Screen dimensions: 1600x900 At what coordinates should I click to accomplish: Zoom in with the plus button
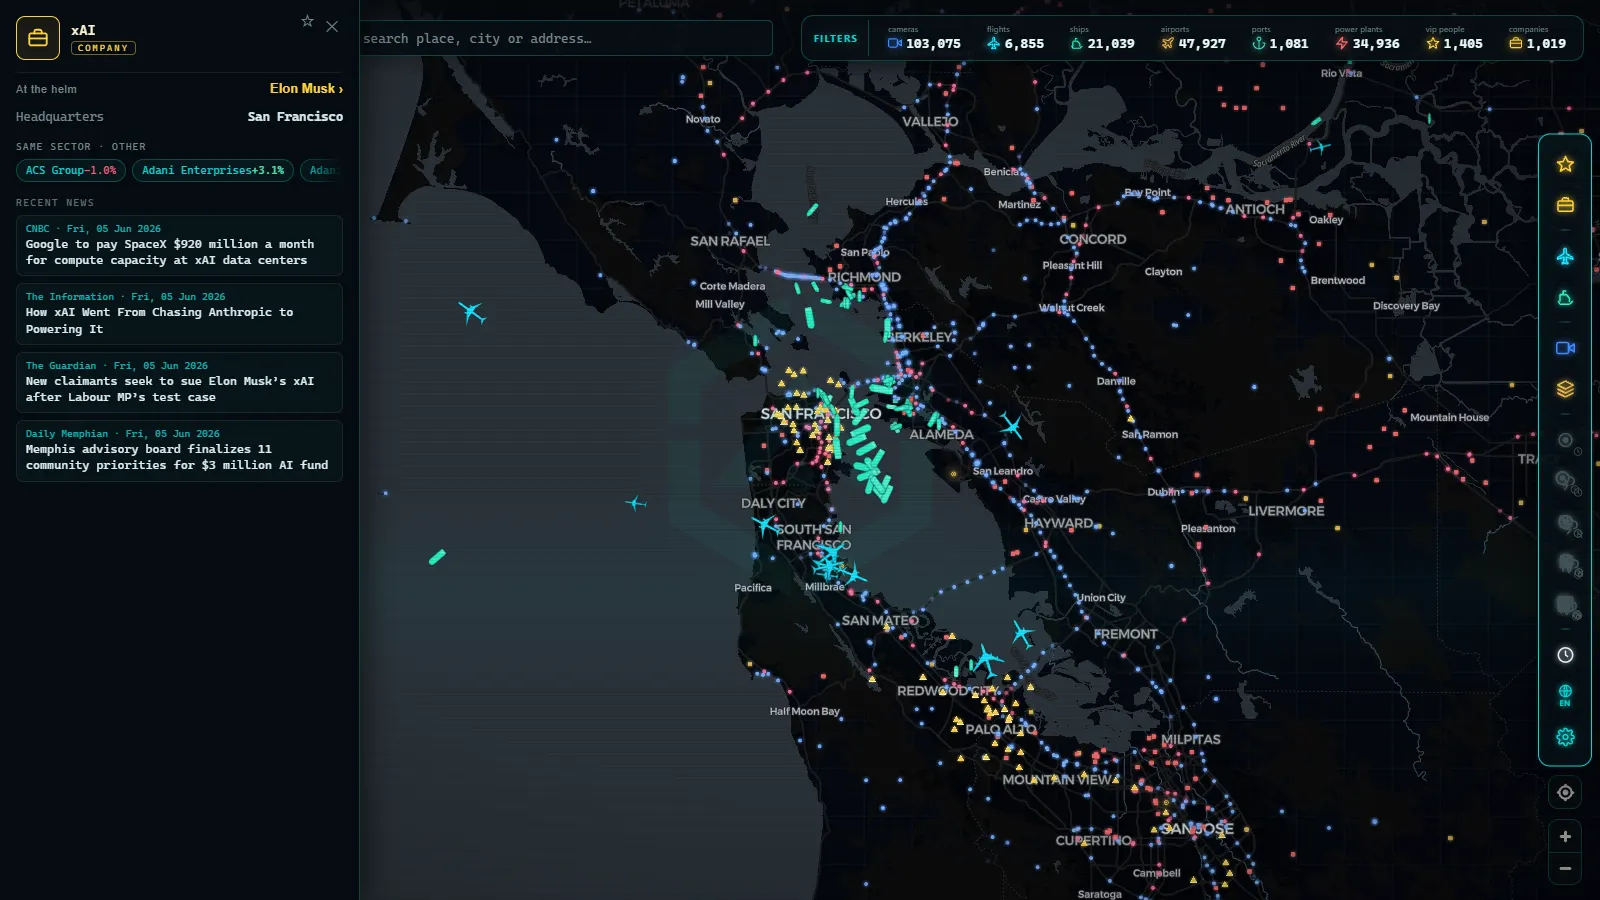pos(1565,837)
